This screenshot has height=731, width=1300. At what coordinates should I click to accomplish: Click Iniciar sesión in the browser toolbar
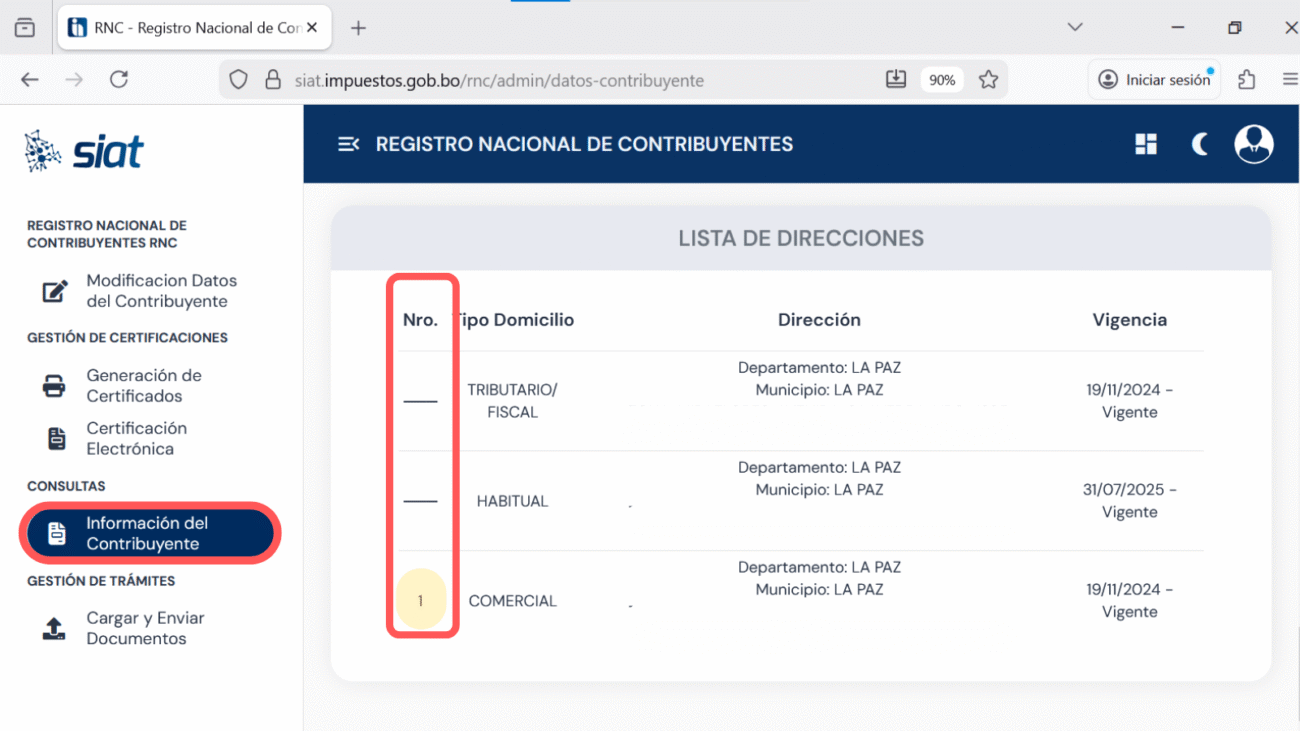tap(1155, 80)
